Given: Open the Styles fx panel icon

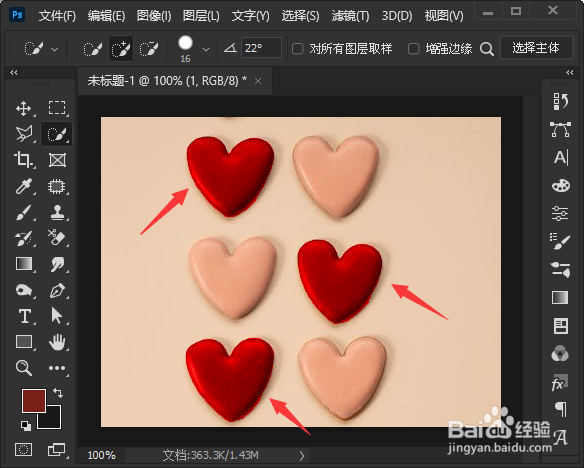Looking at the screenshot, I should click(560, 382).
